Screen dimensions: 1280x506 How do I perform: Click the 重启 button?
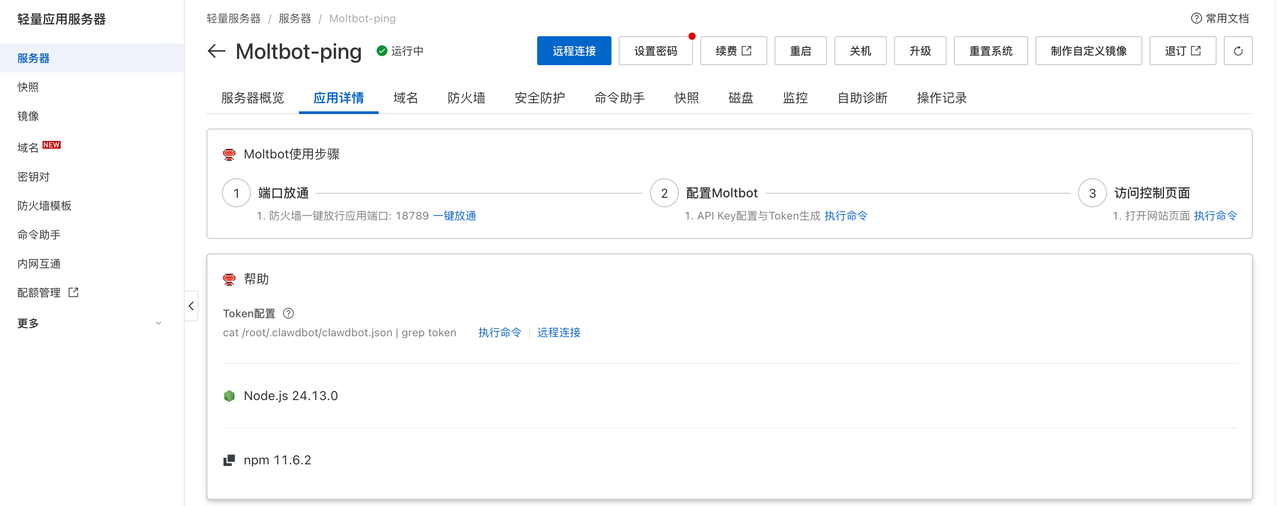point(801,51)
